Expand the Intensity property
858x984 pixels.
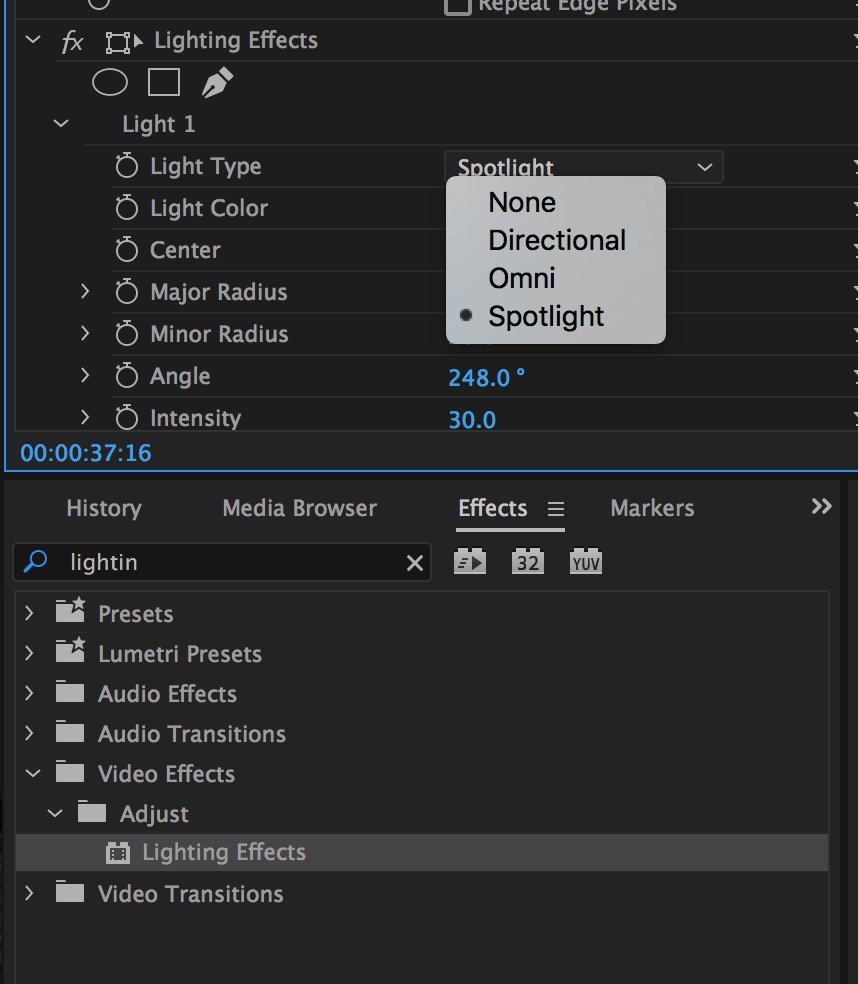coord(85,417)
